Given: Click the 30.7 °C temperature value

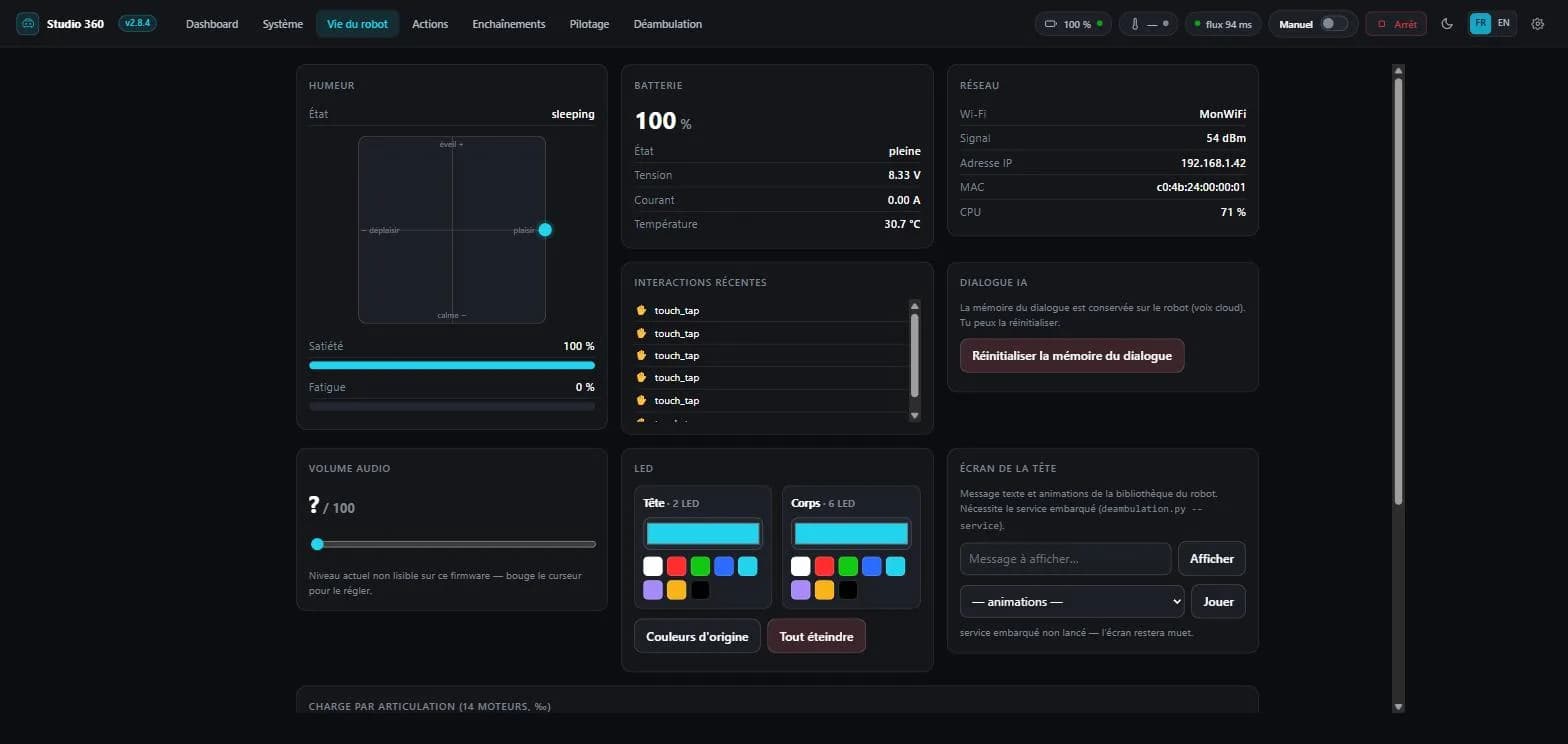Looking at the screenshot, I should tap(902, 224).
